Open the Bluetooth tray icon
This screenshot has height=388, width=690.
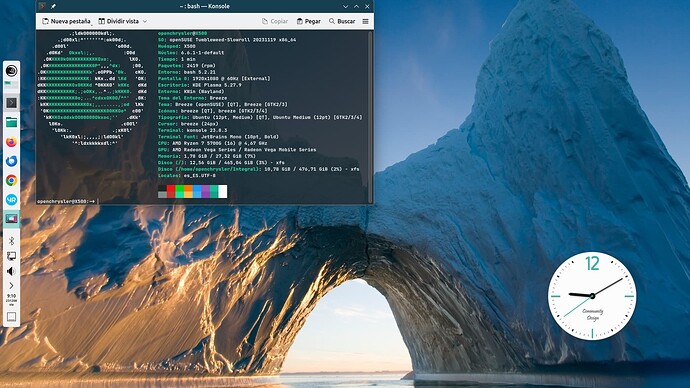11,241
